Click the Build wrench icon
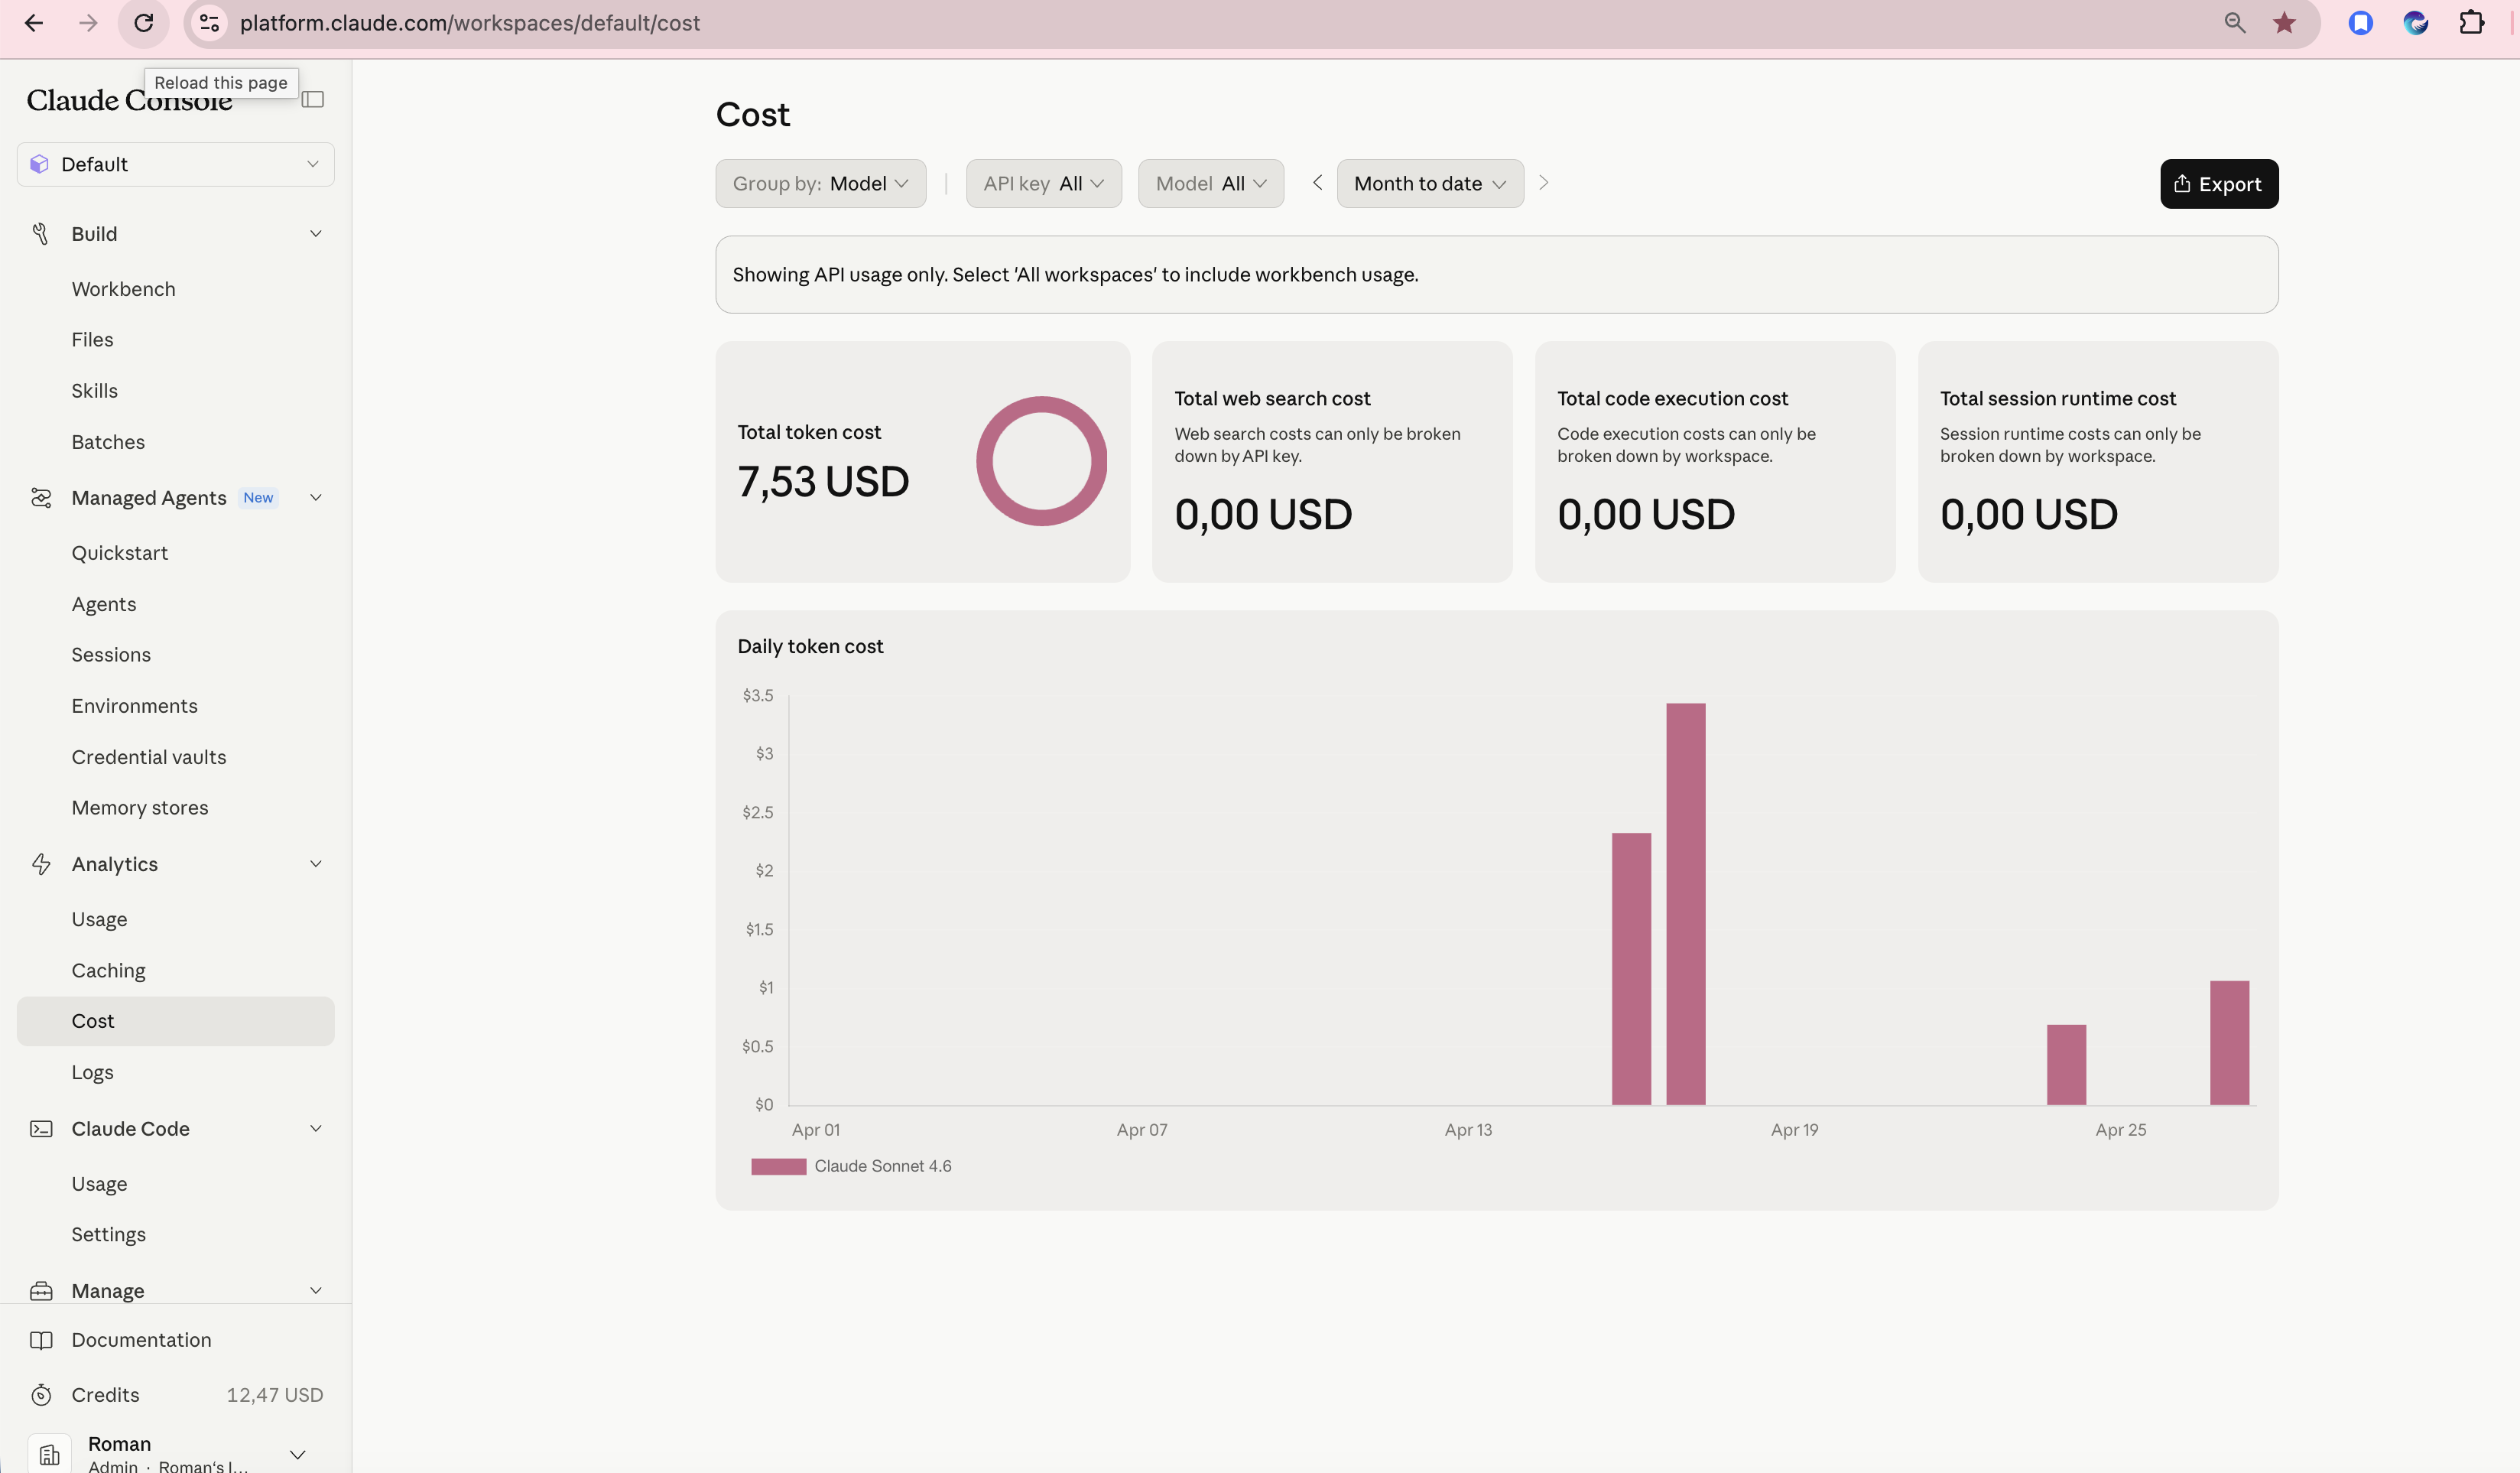 click(x=41, y=234)
